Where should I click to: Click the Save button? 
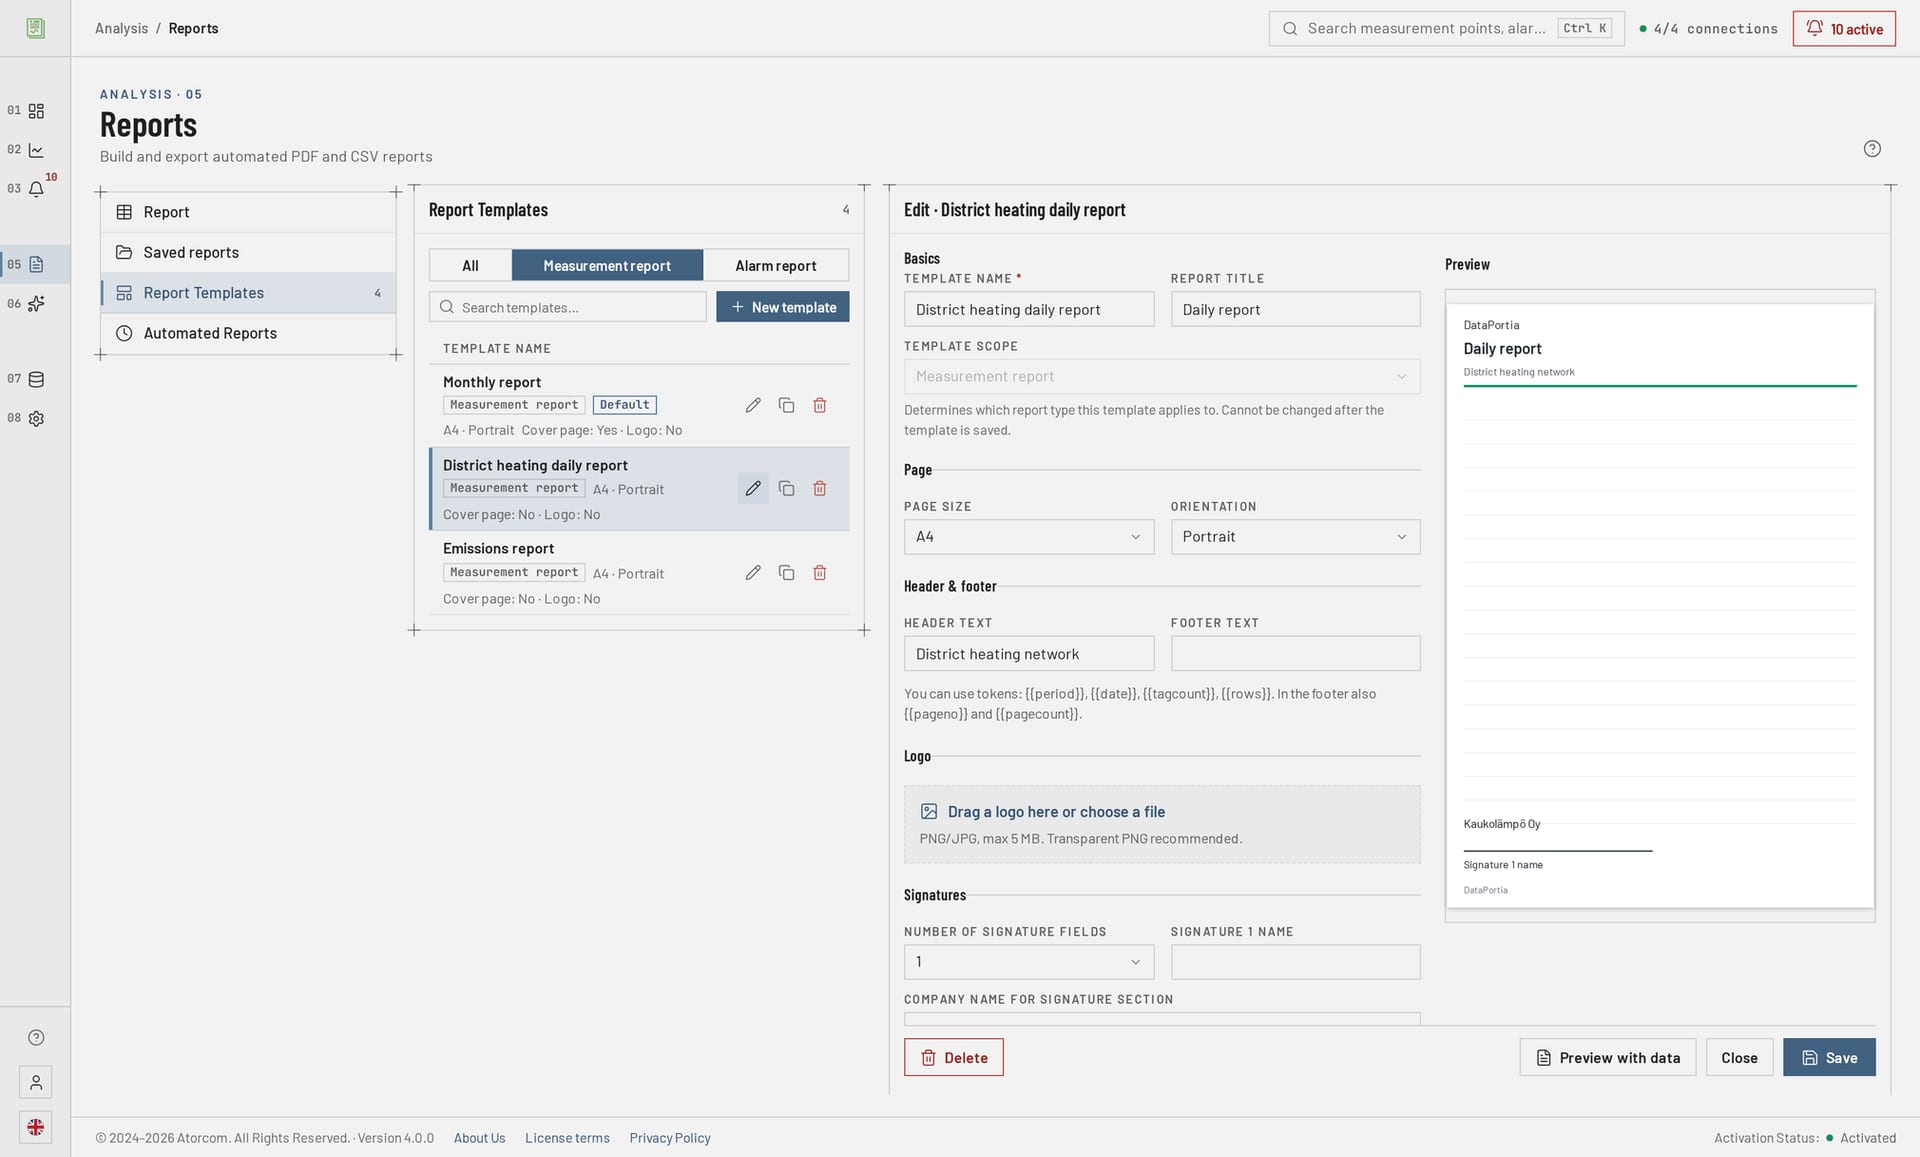click(1829, 1058)
